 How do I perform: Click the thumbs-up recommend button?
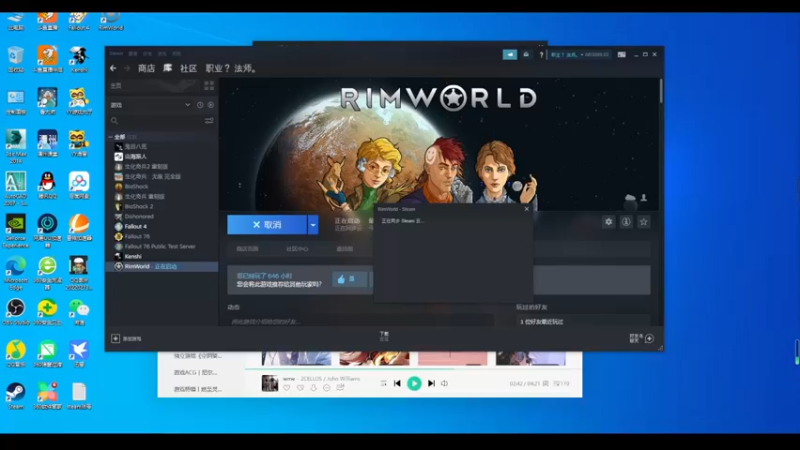[349, 279]
